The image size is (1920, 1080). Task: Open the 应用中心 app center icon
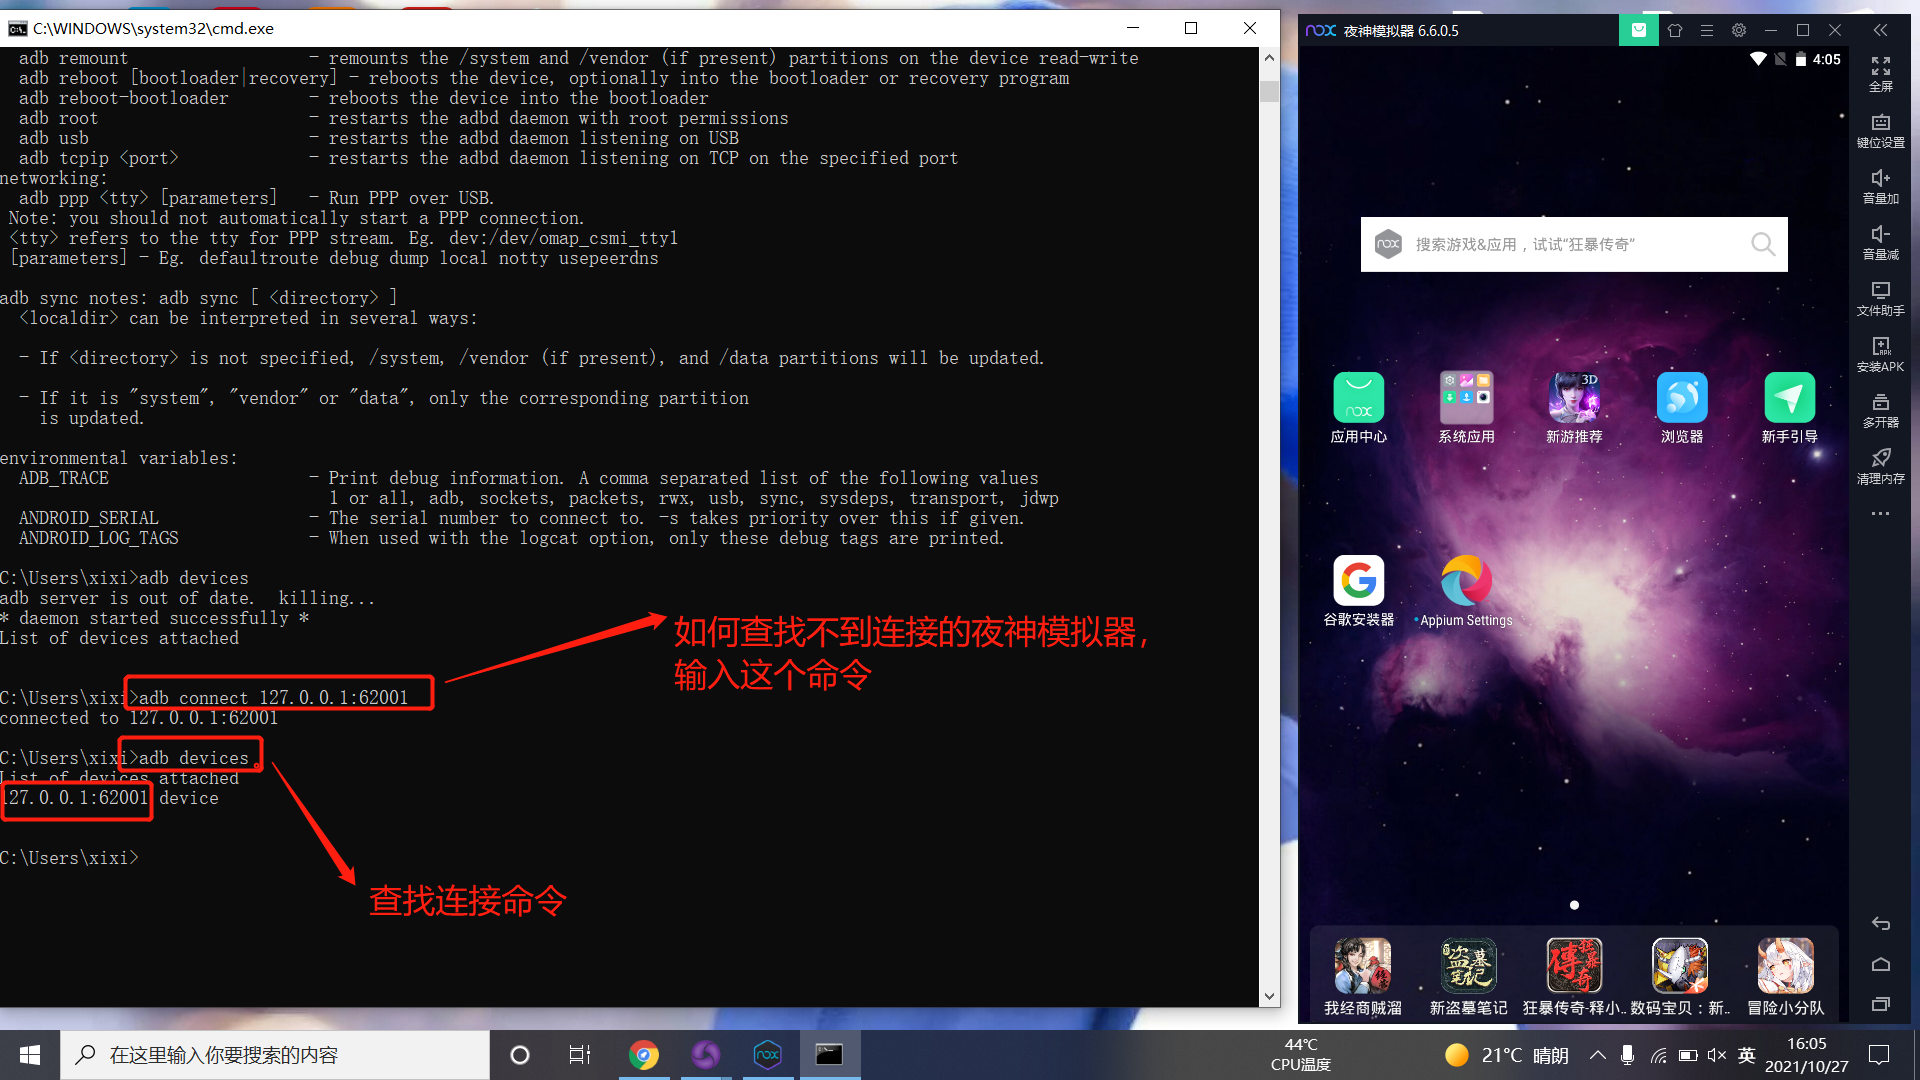click(1358, 398)
